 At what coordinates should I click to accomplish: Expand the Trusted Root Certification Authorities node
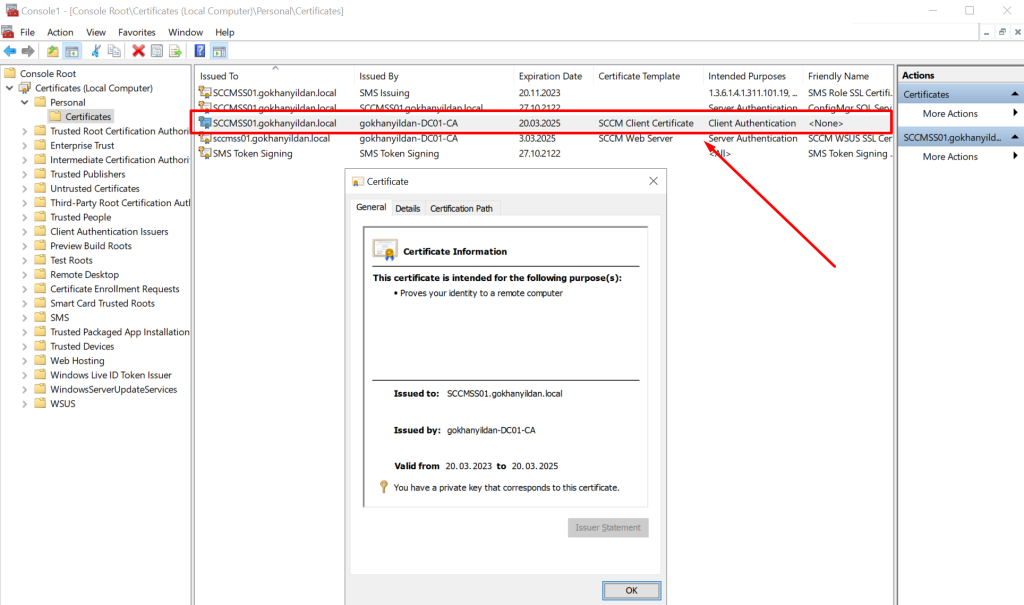25,131
